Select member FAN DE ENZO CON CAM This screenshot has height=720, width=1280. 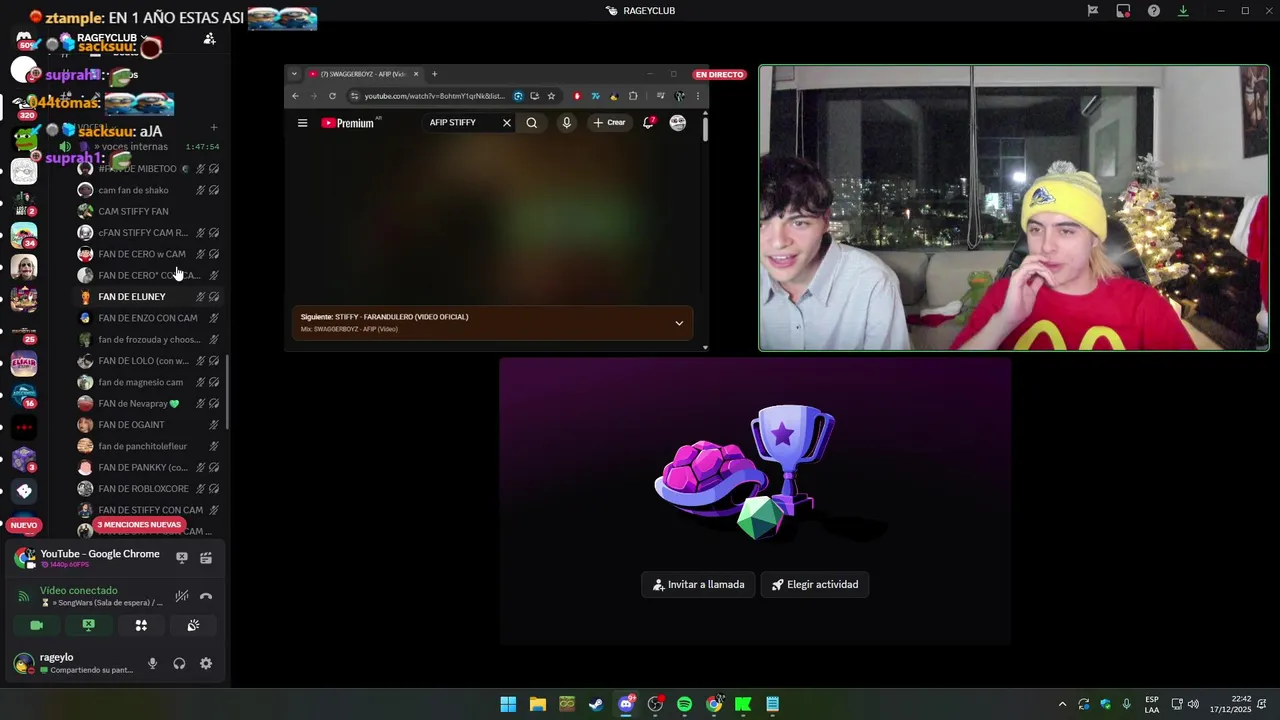coord(150,318)
